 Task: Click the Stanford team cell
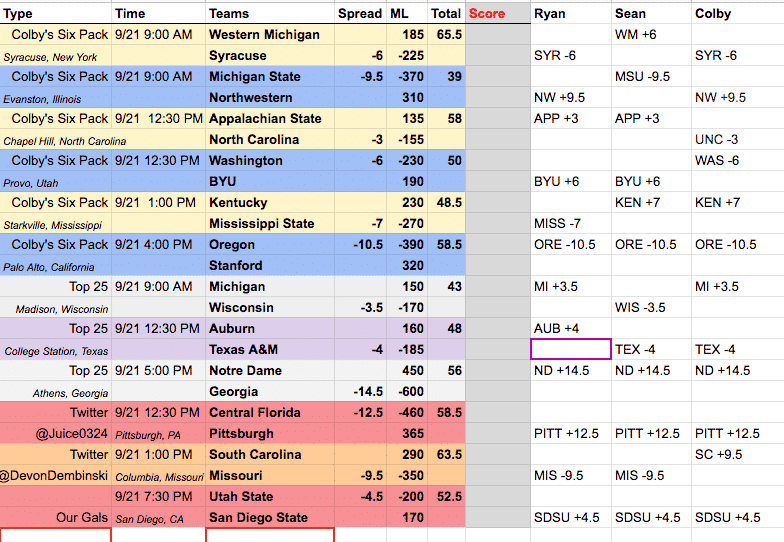270,266
